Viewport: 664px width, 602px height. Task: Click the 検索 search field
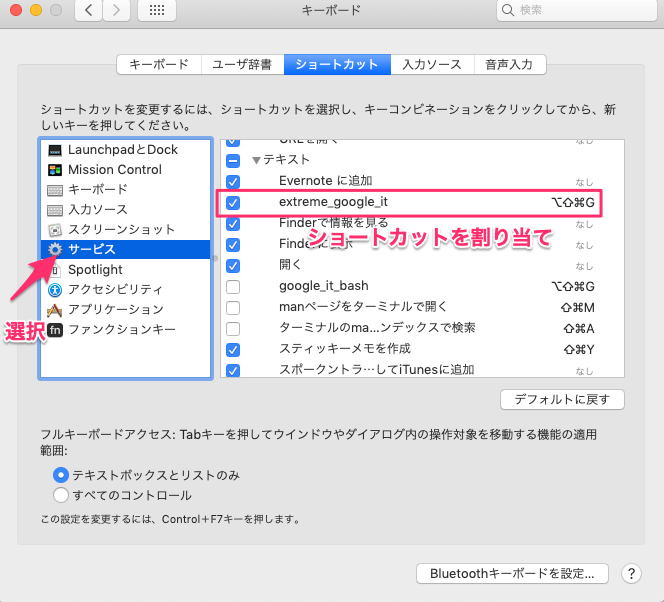576,10
